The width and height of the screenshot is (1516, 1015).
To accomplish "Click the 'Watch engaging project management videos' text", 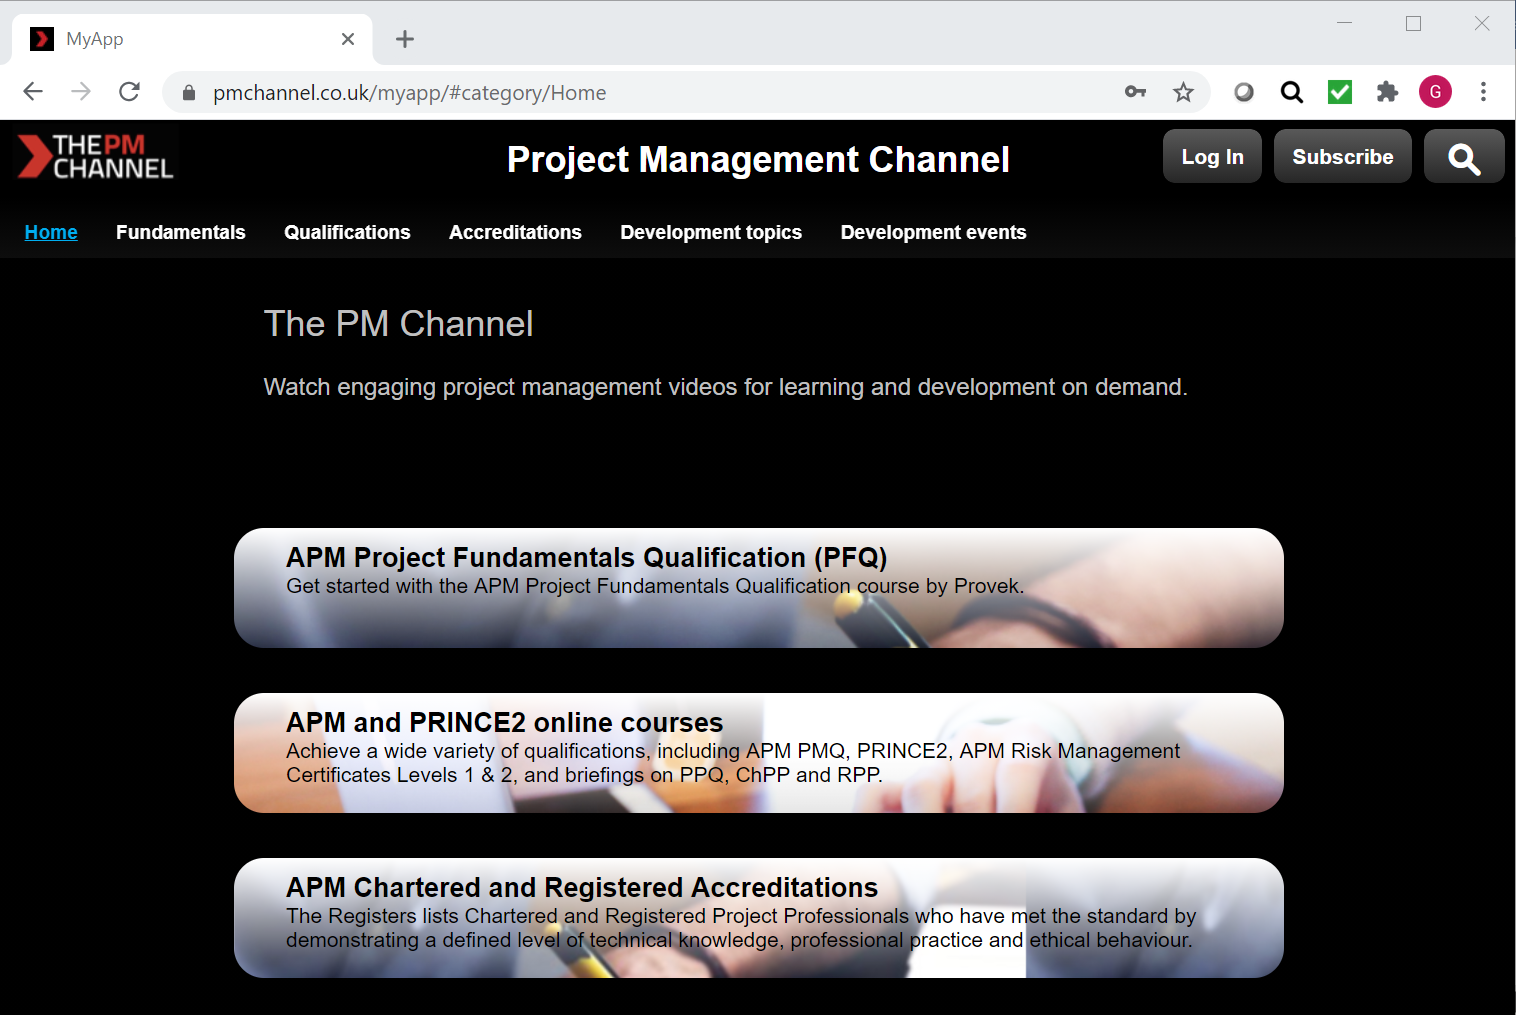I will [x=725, y=387].
